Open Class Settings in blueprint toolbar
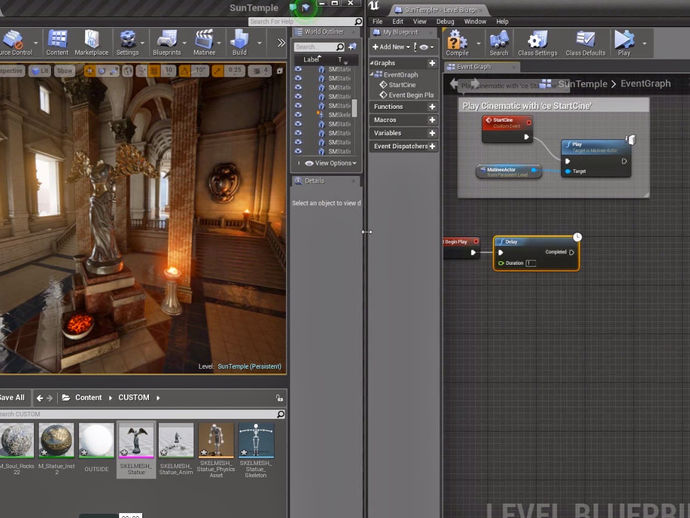The width and height of the screenshot is (690, 518). (537, 43)
